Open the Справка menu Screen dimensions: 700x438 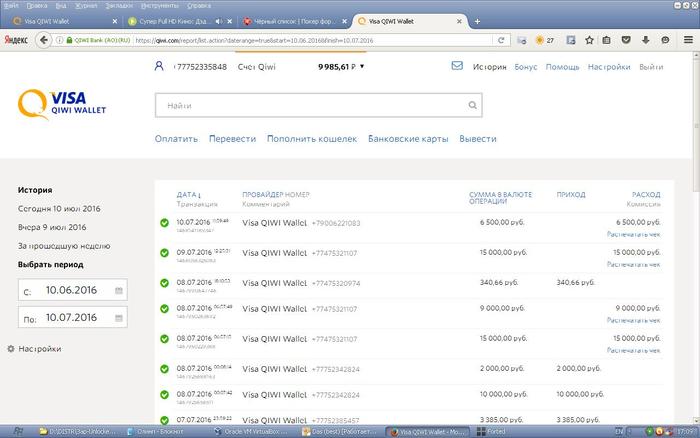coord(199,5)
